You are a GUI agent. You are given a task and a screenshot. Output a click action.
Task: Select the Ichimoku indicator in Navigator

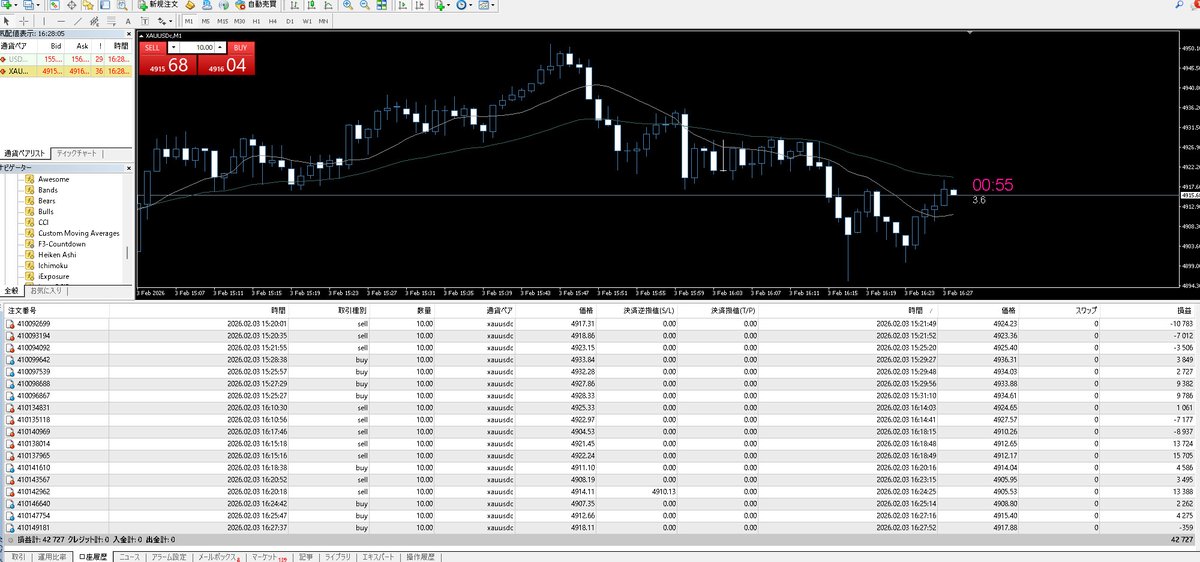click(54, 265)
